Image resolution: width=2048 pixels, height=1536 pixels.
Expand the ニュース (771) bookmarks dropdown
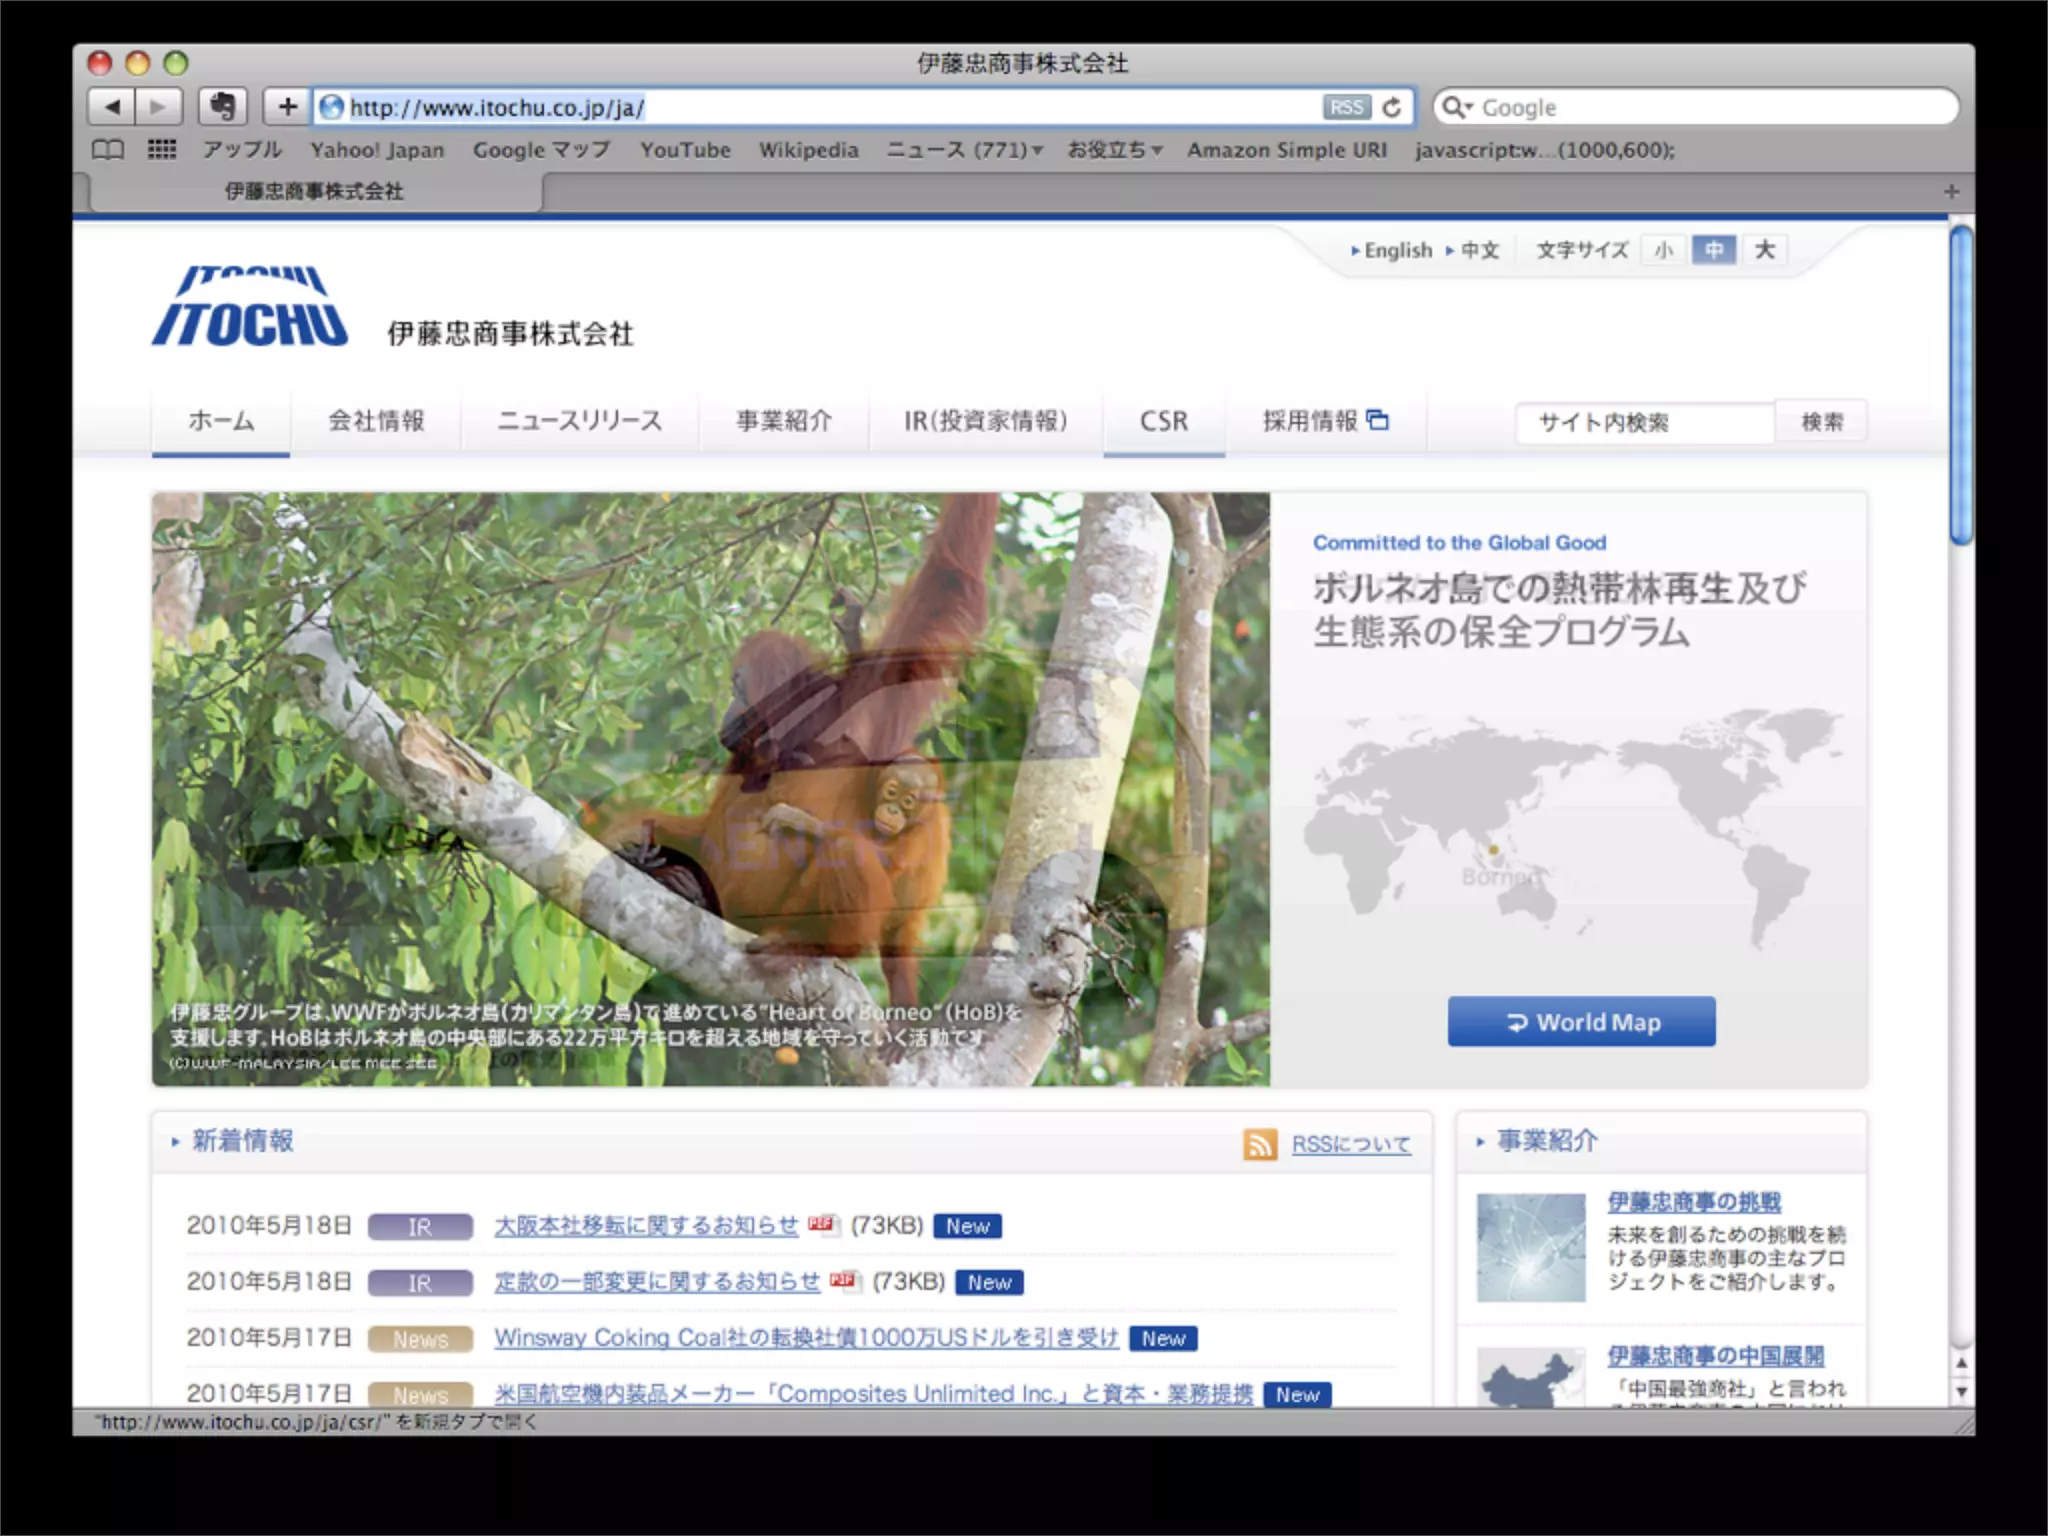coord(965,150)
